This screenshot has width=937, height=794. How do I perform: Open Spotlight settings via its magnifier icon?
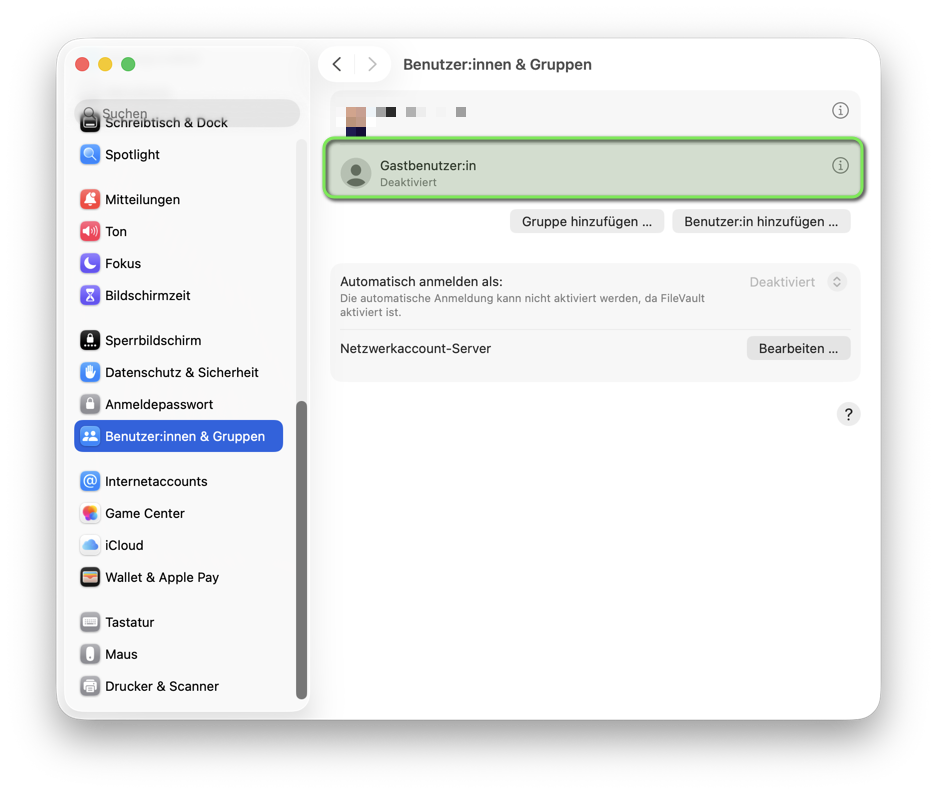(90, 155)
